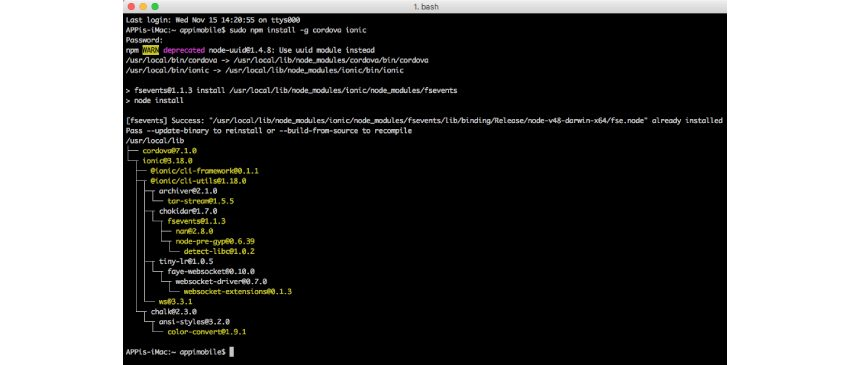The height and width of the screenshot is (365, 850).
Task: Click the 'tar-stream@1.5.5' tree entry
Action: coord(201,201)
